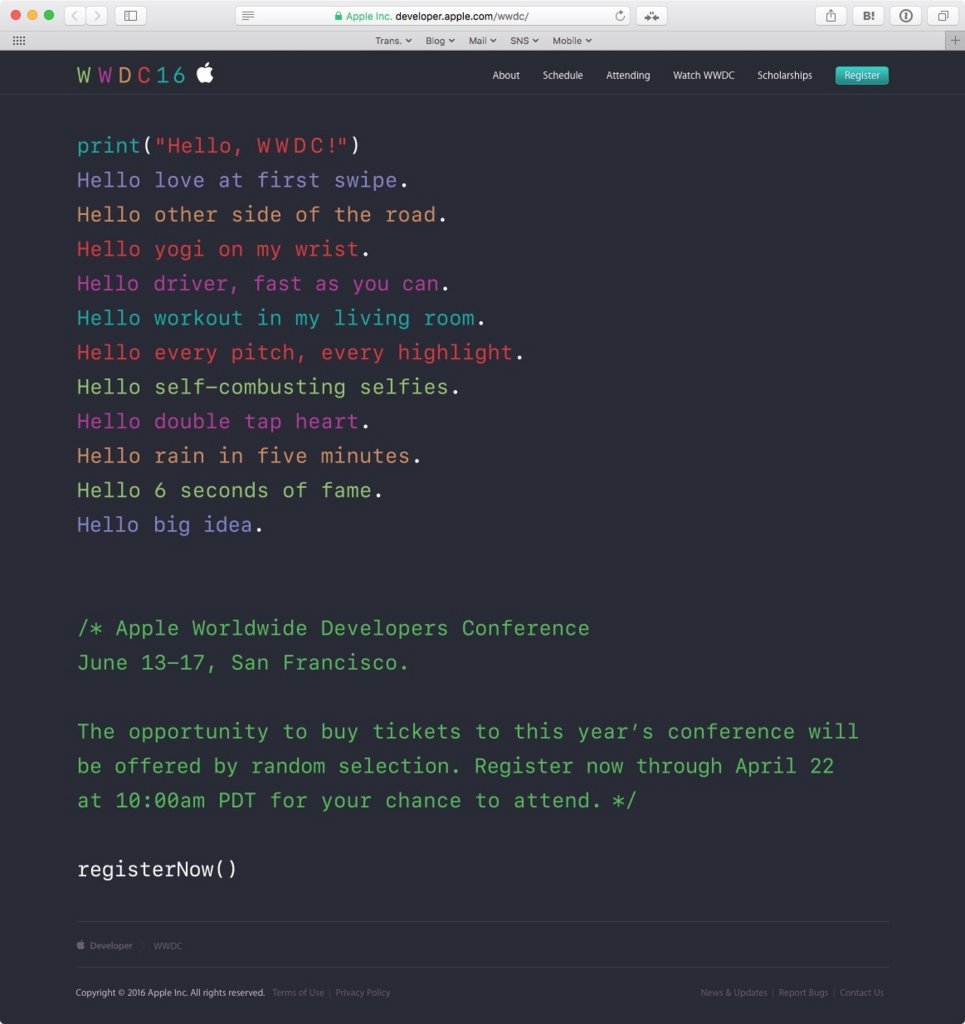The height and width of the screenshot is (1024, 965).
Task: Reload the page with the refresh icon
Action: pyautogui.click(x=620, y=16)
